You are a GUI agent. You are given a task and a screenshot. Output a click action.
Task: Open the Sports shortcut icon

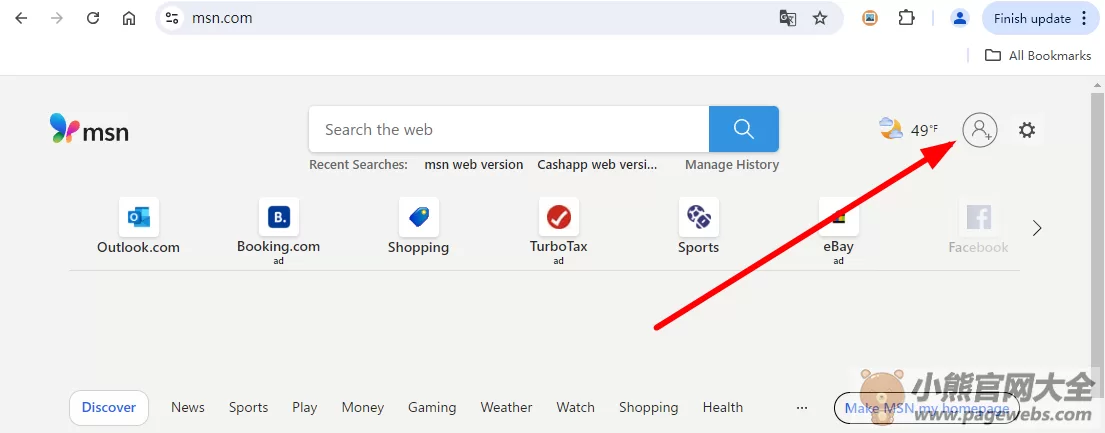(x=698, y=217)
